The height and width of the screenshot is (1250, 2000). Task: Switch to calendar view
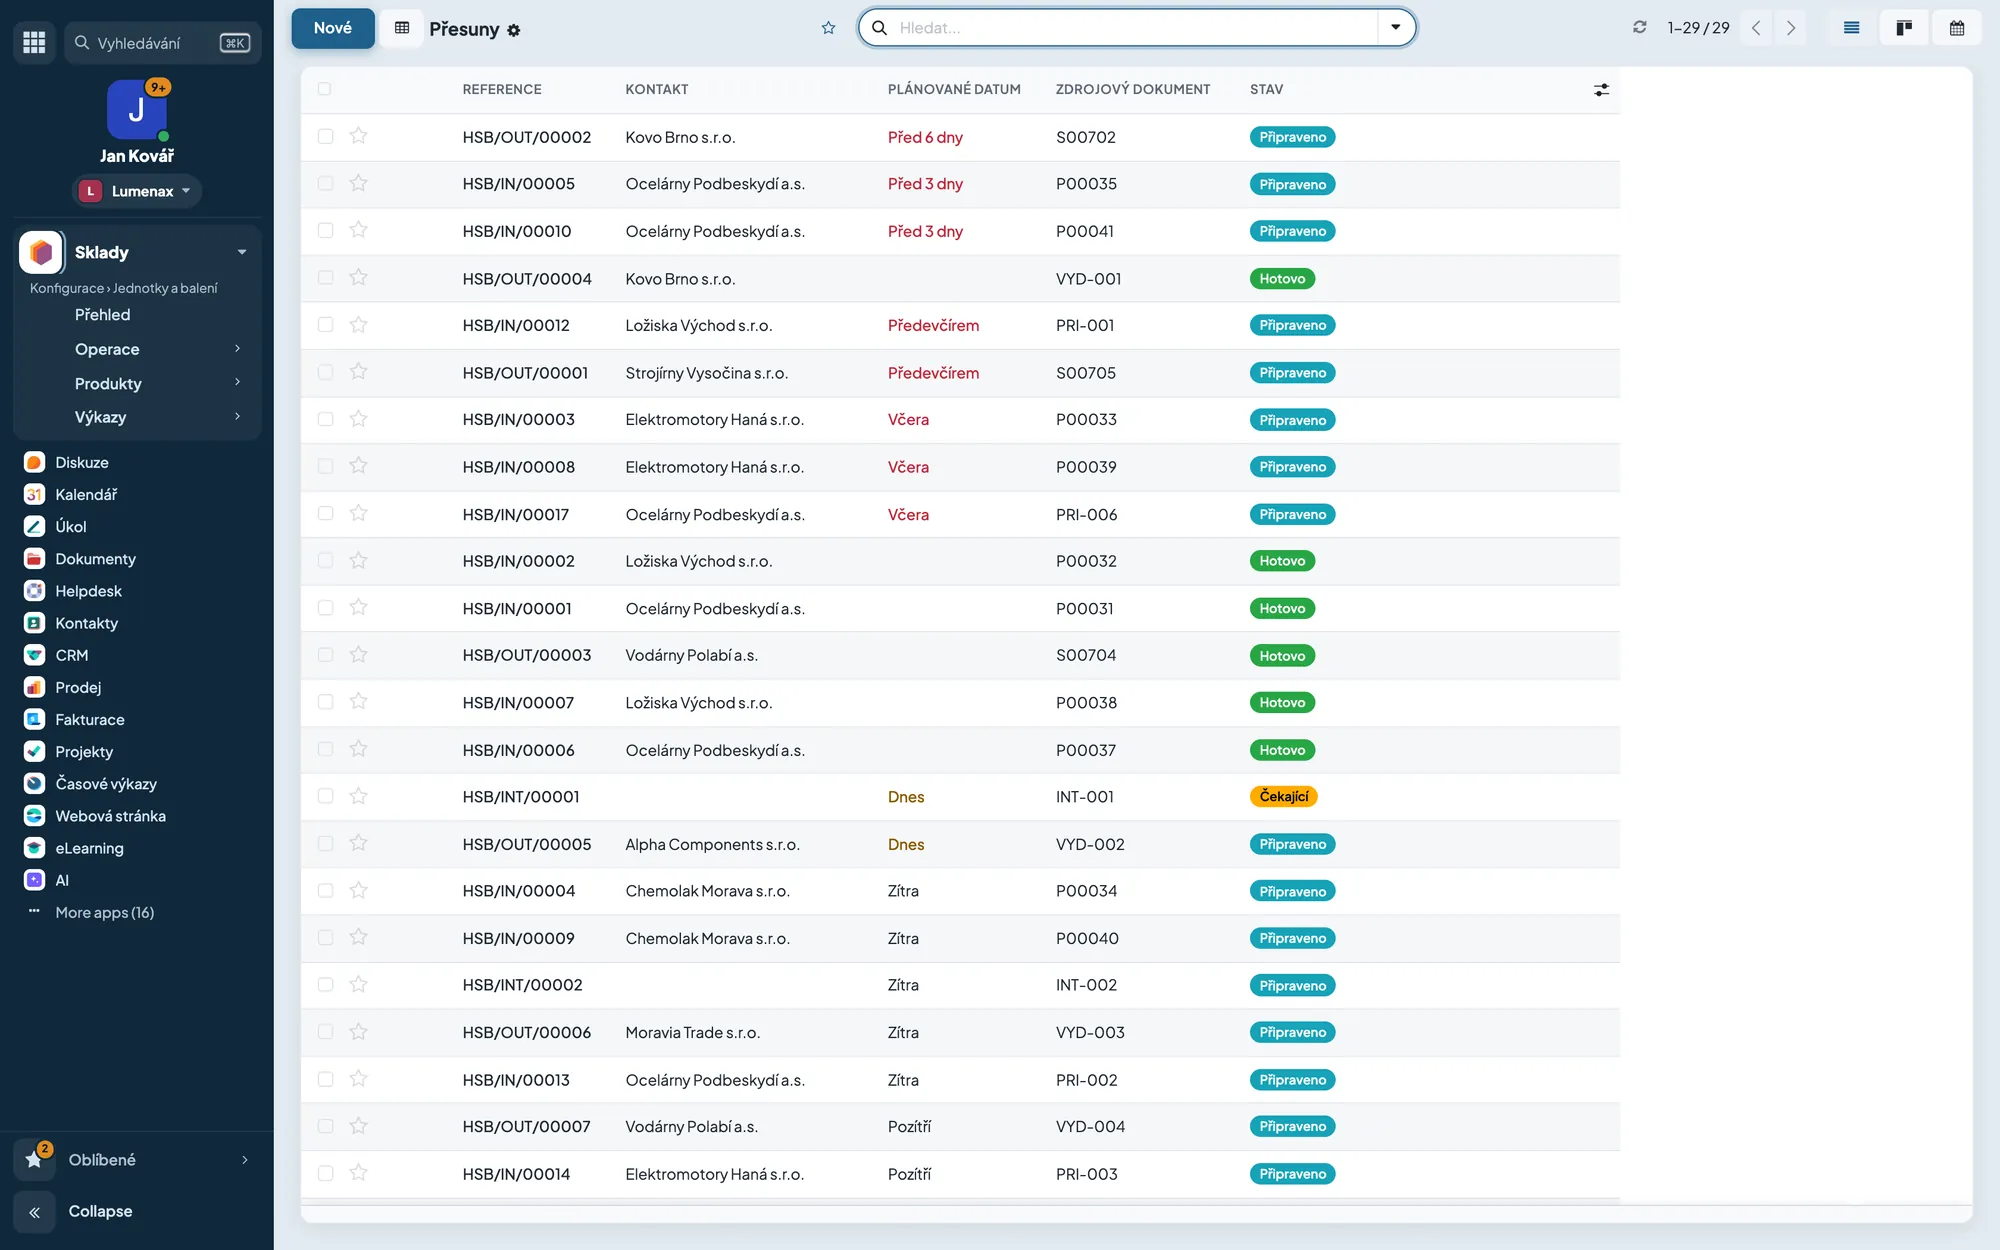tap(1957, 28)
